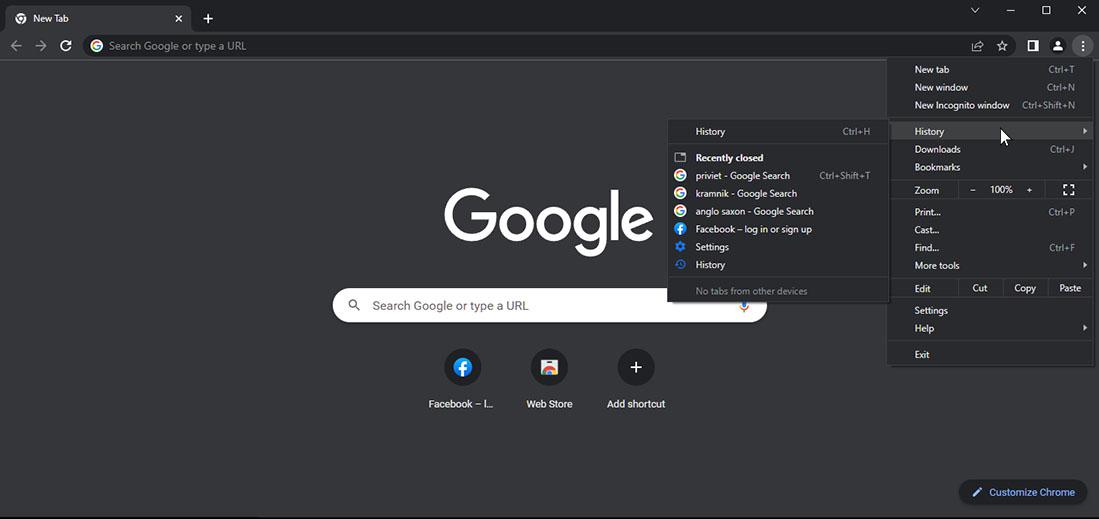
Task: Click the New Tab tab title
Action: point(51,19)
